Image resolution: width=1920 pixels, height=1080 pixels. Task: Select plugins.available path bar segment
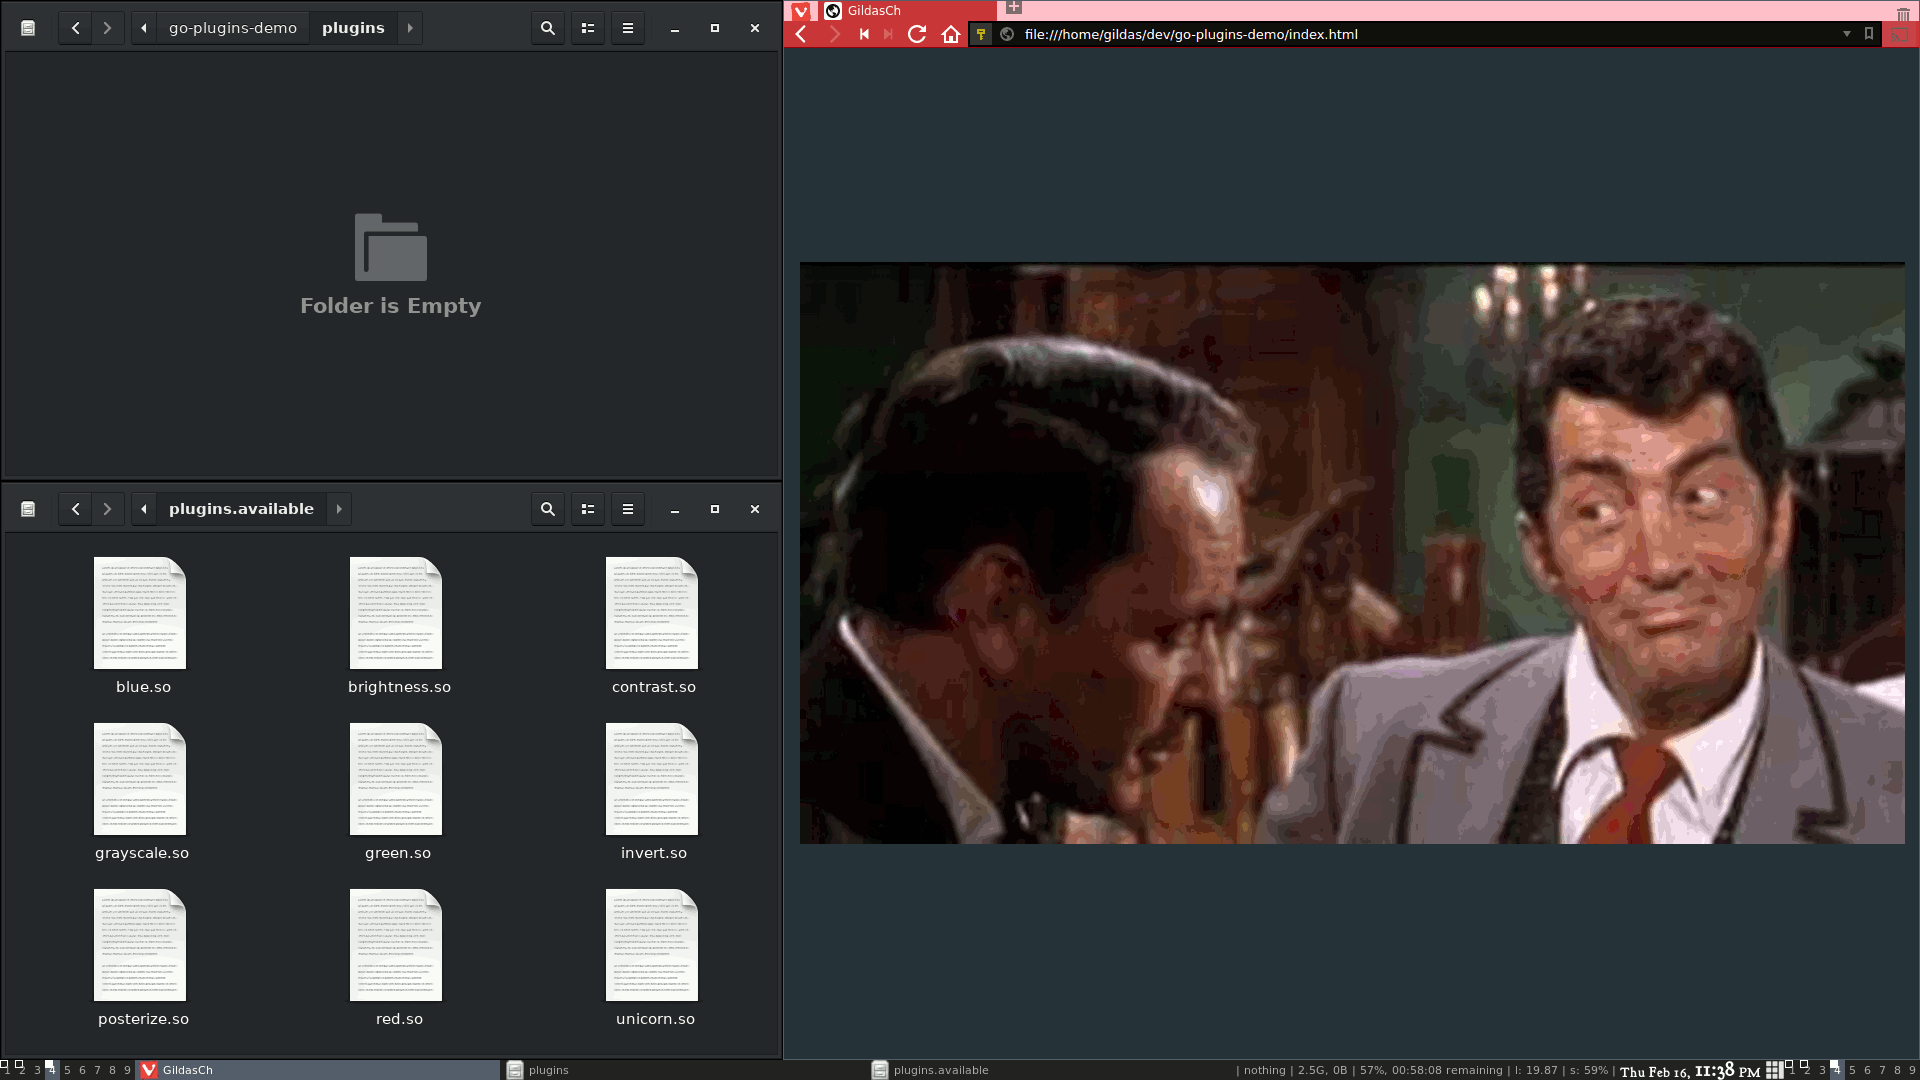tap(241, 509)
